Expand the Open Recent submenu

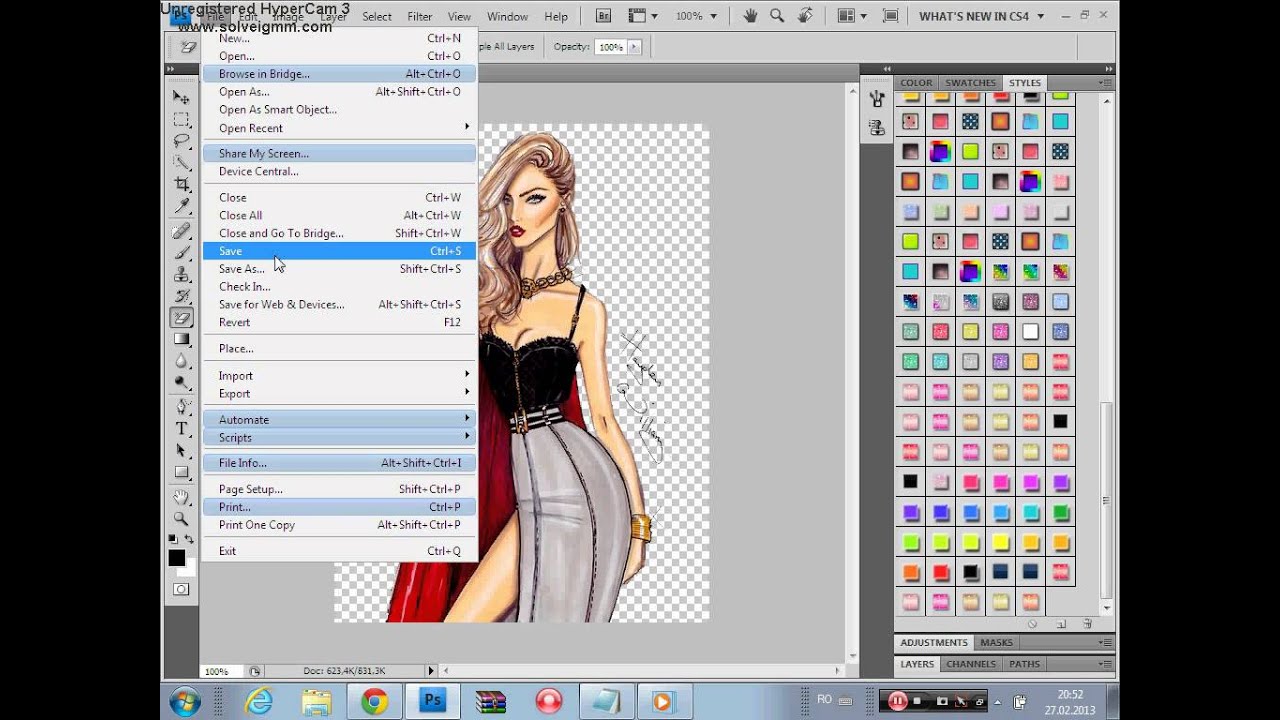point(339,128)
